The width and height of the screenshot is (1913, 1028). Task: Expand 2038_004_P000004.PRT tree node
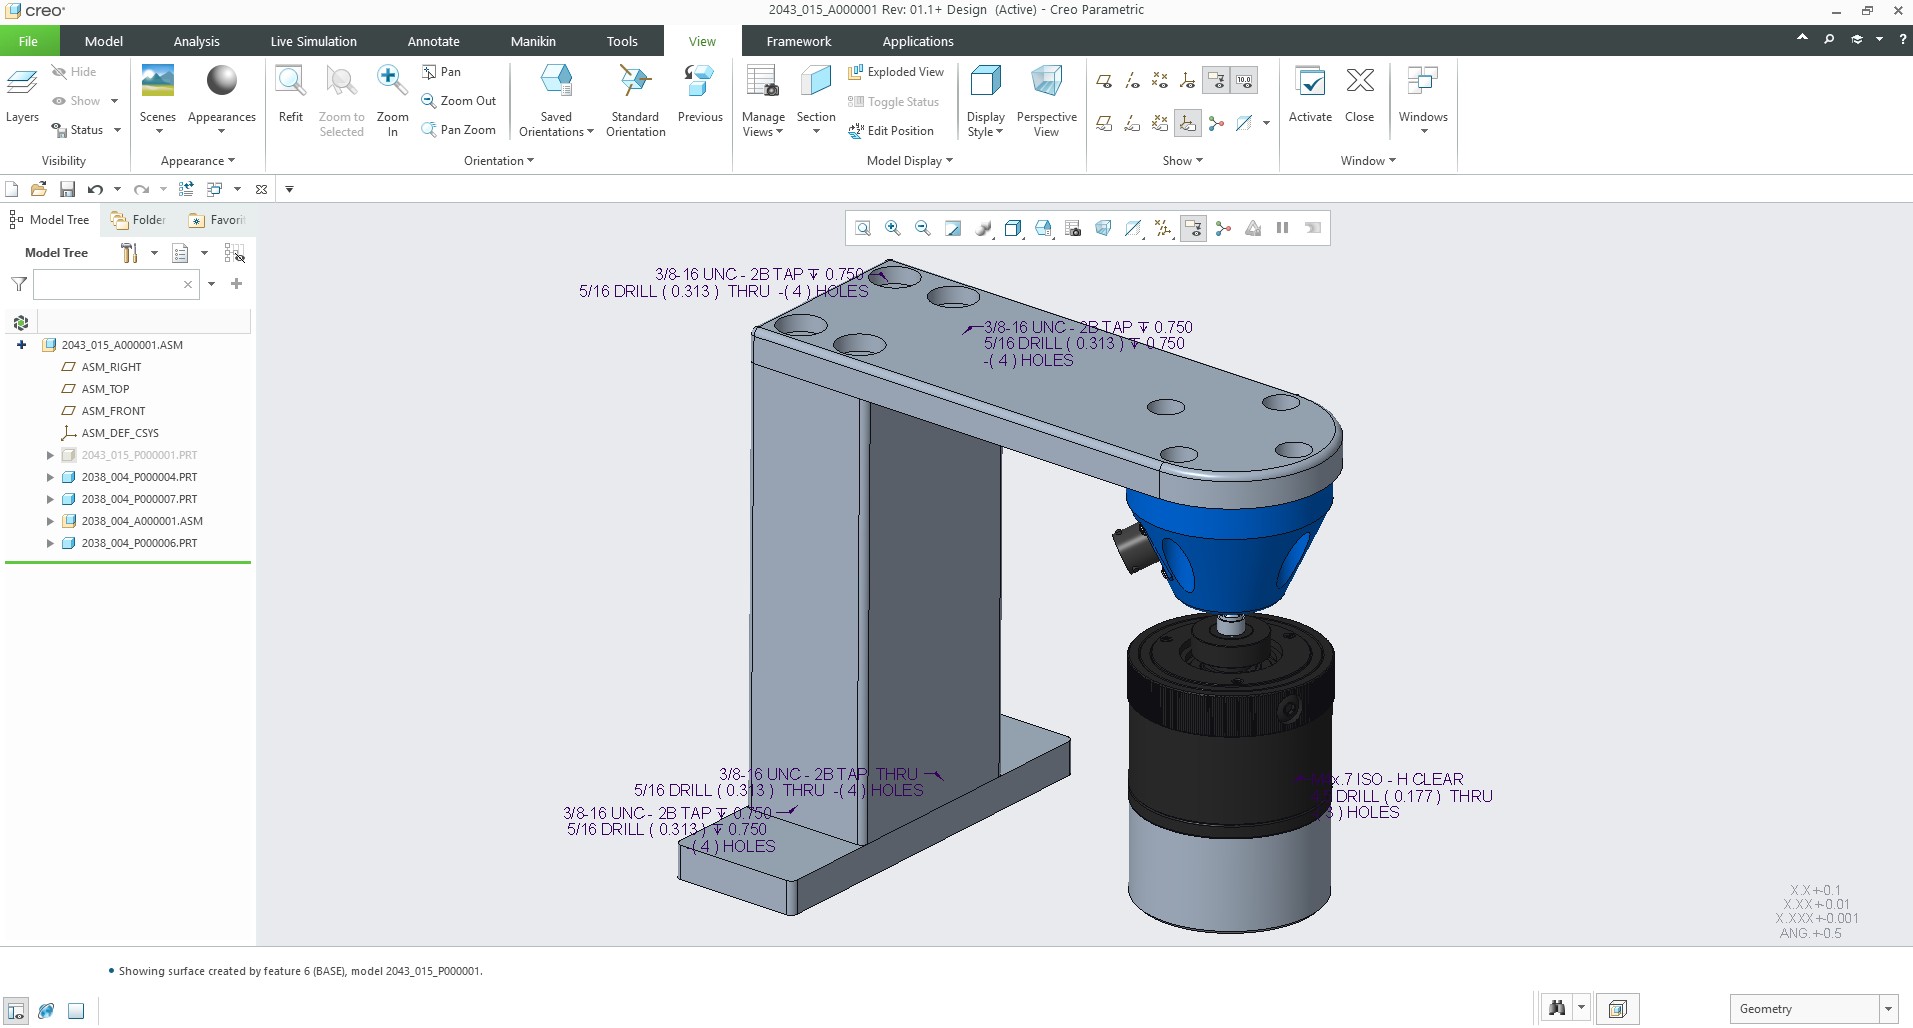[50, 477]
